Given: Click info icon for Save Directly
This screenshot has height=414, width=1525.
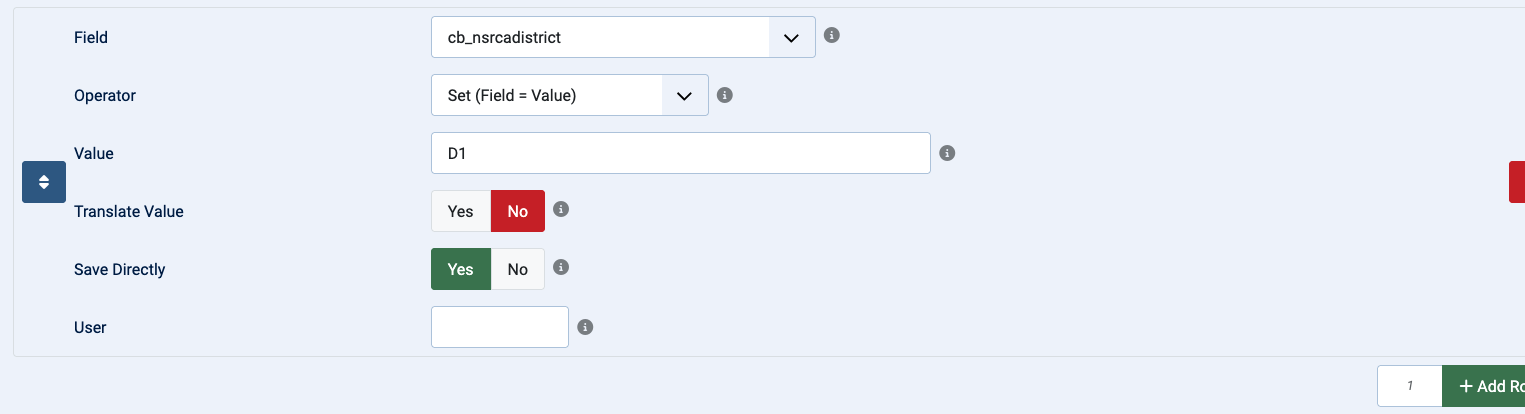Looking at the screenshot, I should point(561,267).
